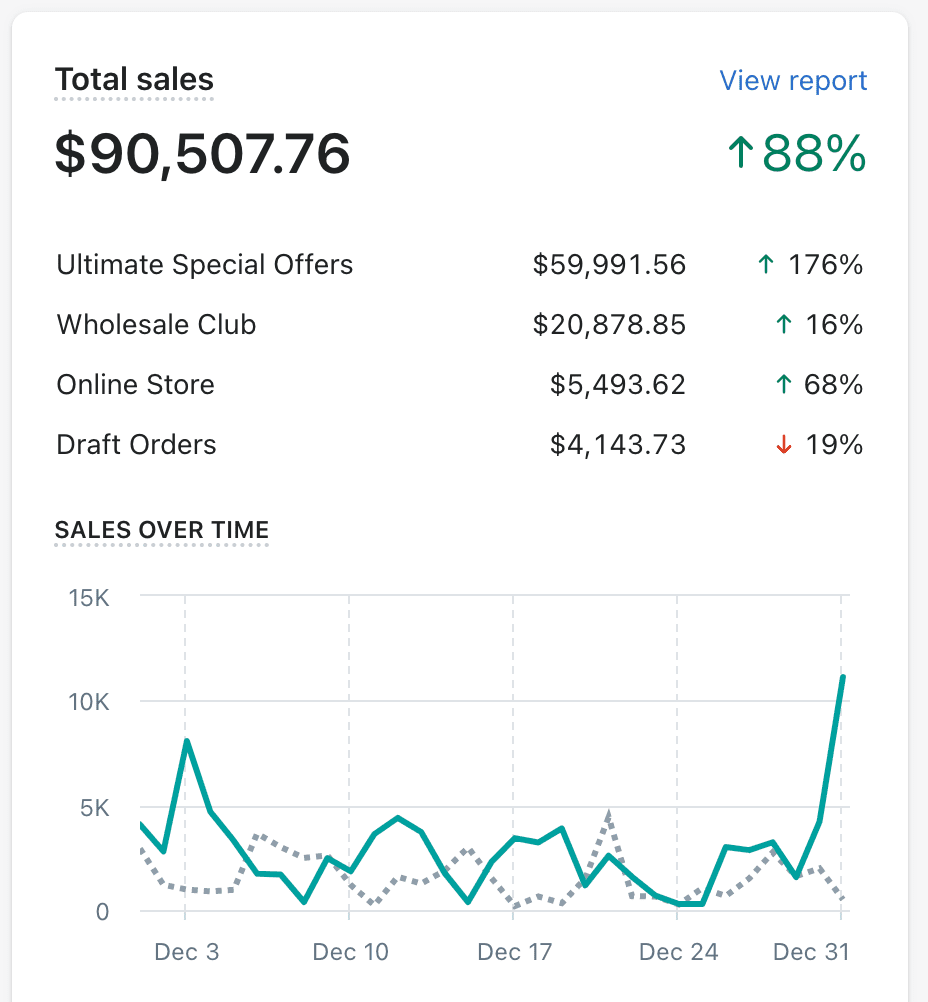The image size is (928, 1002).
Task: Click the up arrow next to 16%
Action: pyautogui.click(x=784, y=325)
